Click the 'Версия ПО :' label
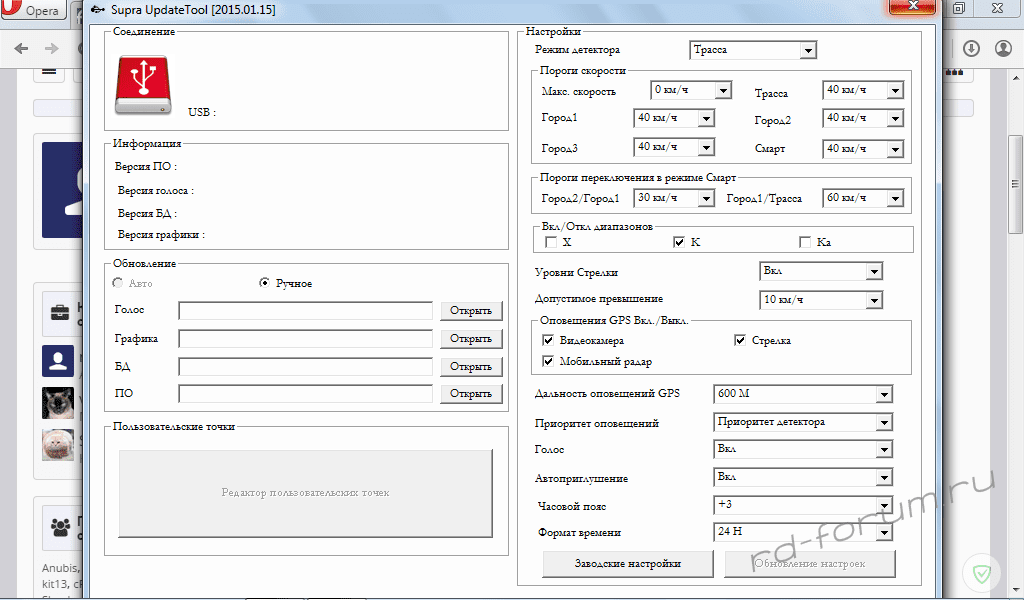The height and width of the screenshot is (600, 1024). coord(146,166)
